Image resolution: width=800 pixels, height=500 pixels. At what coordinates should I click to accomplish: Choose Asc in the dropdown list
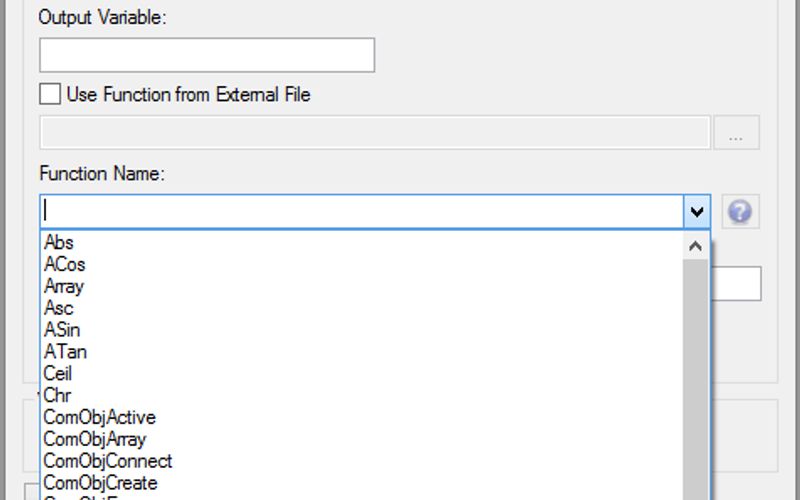[x=59, y=309]
